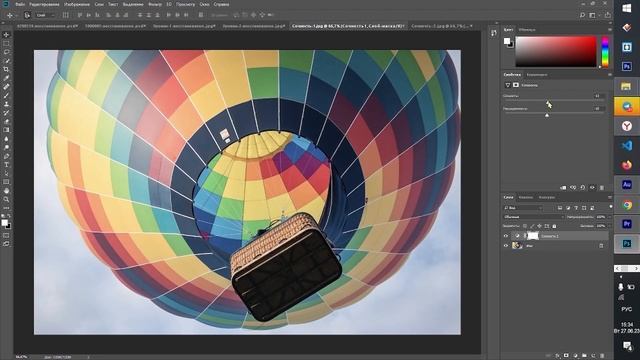Toggle lock all padlock in Layers panel
This screenshot has height=360, width=640.
pyautogui.click(x=554, y=226)
